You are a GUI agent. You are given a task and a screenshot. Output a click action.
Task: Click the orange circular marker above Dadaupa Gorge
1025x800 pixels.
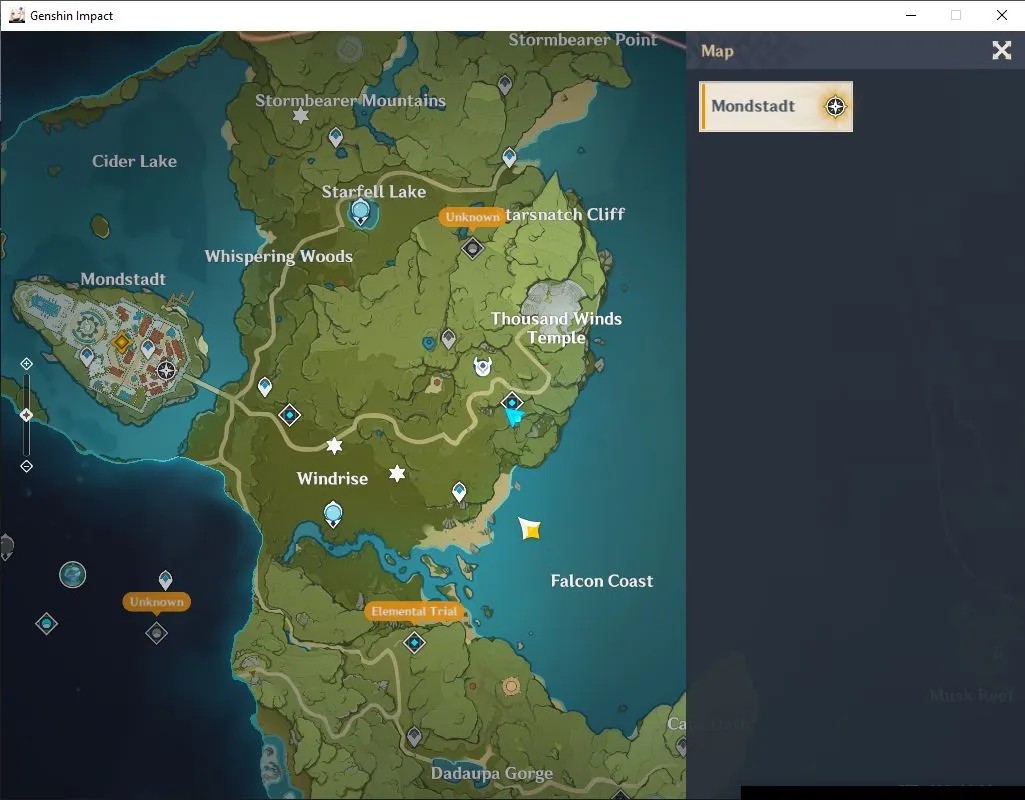(x=511, y=686)
